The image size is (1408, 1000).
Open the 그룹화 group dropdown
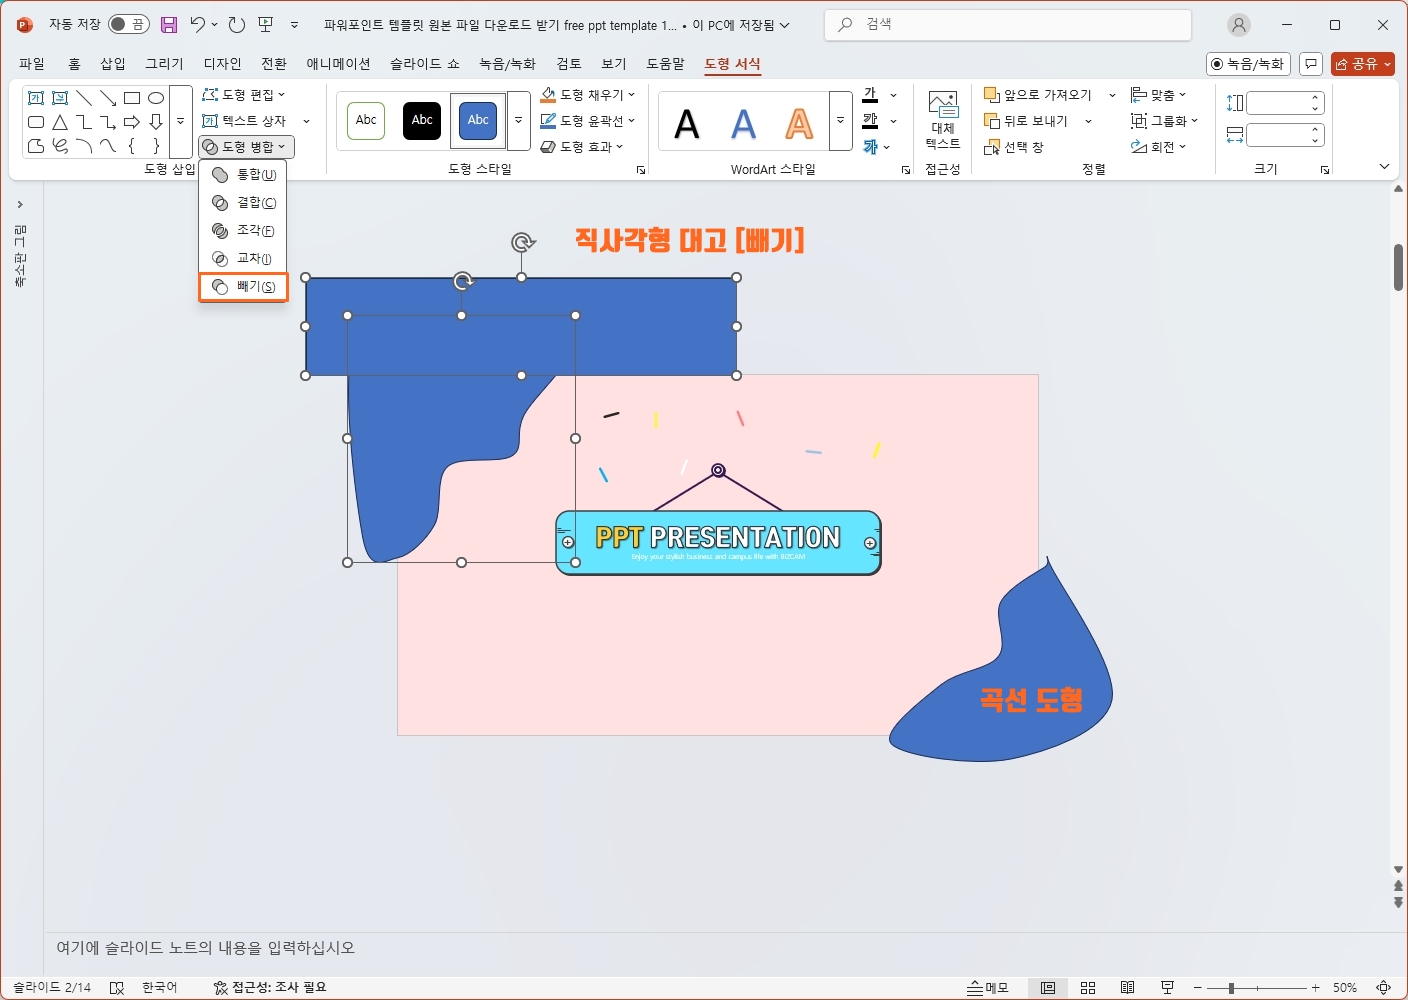tap(1164, 121)
